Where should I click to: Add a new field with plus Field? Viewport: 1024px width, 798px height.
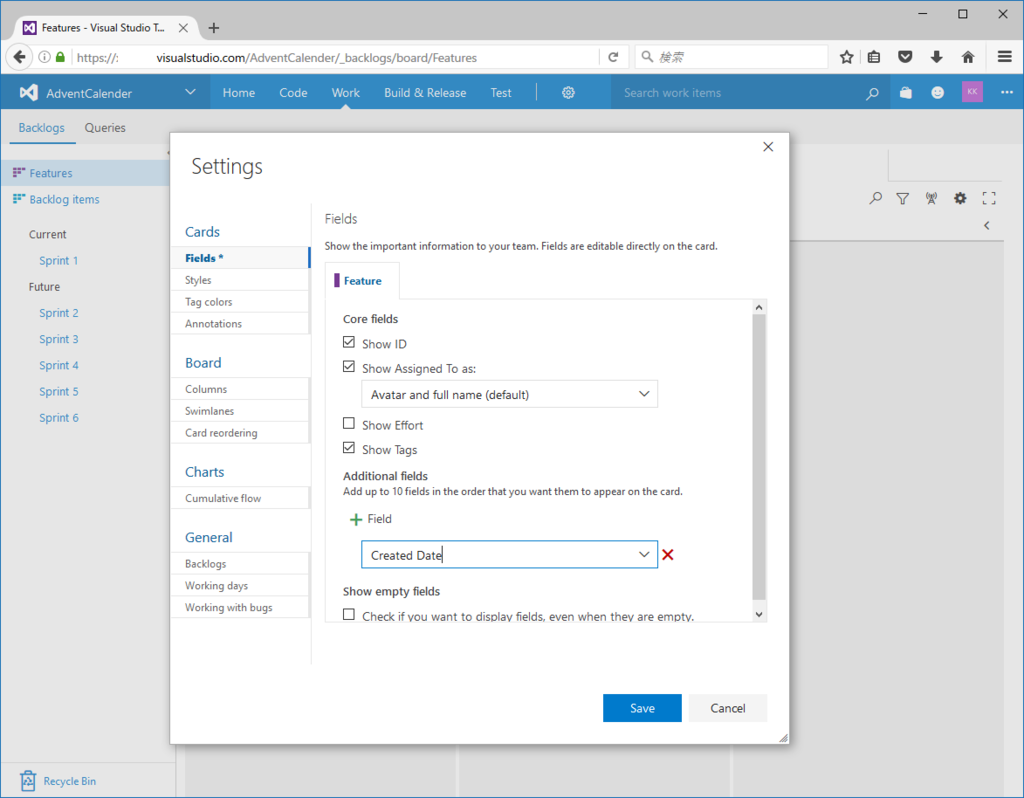click(370, 519)
